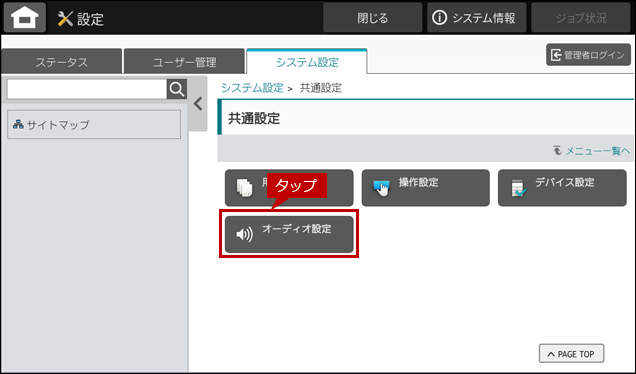Open the paper settings button with stacked sheets icon
Screen dimensions: 636x374
point(289,188)
